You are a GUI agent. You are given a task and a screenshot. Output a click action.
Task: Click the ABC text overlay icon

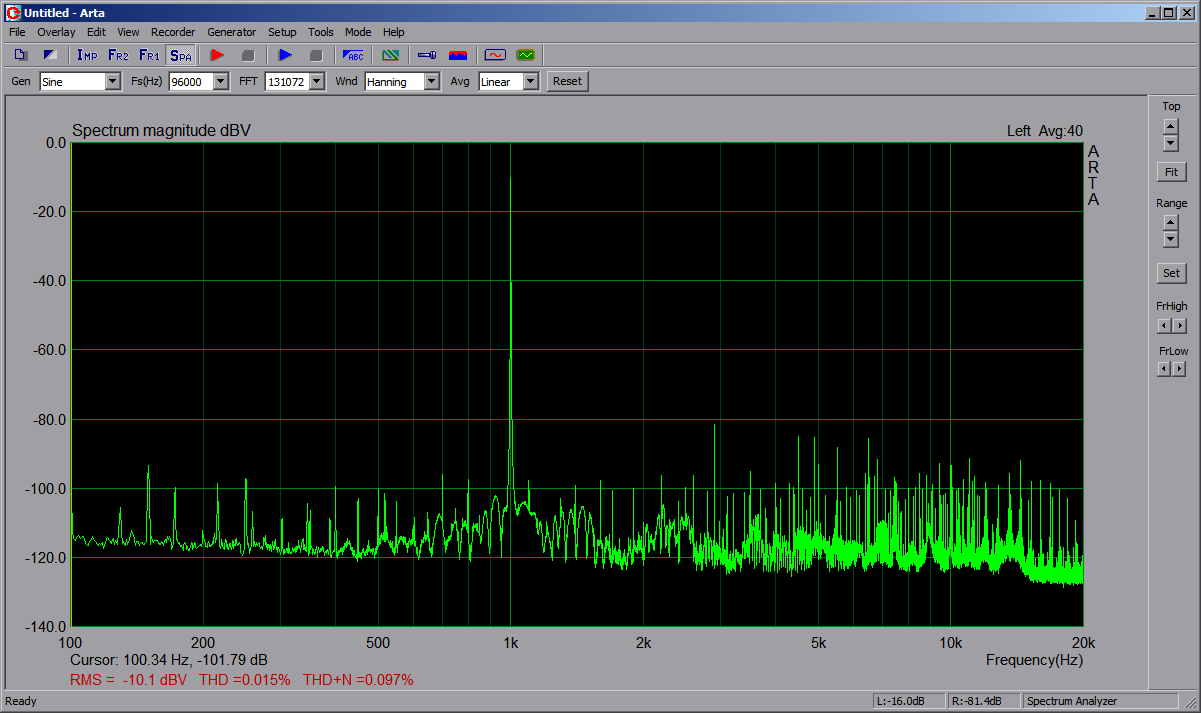353,55
